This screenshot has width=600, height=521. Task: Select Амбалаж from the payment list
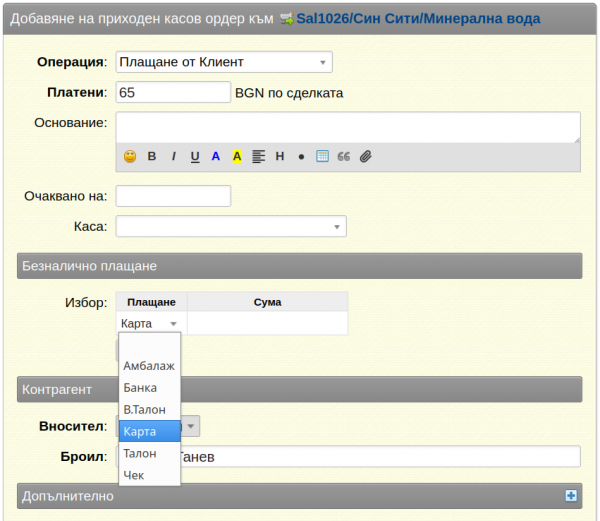pos(150,366)
